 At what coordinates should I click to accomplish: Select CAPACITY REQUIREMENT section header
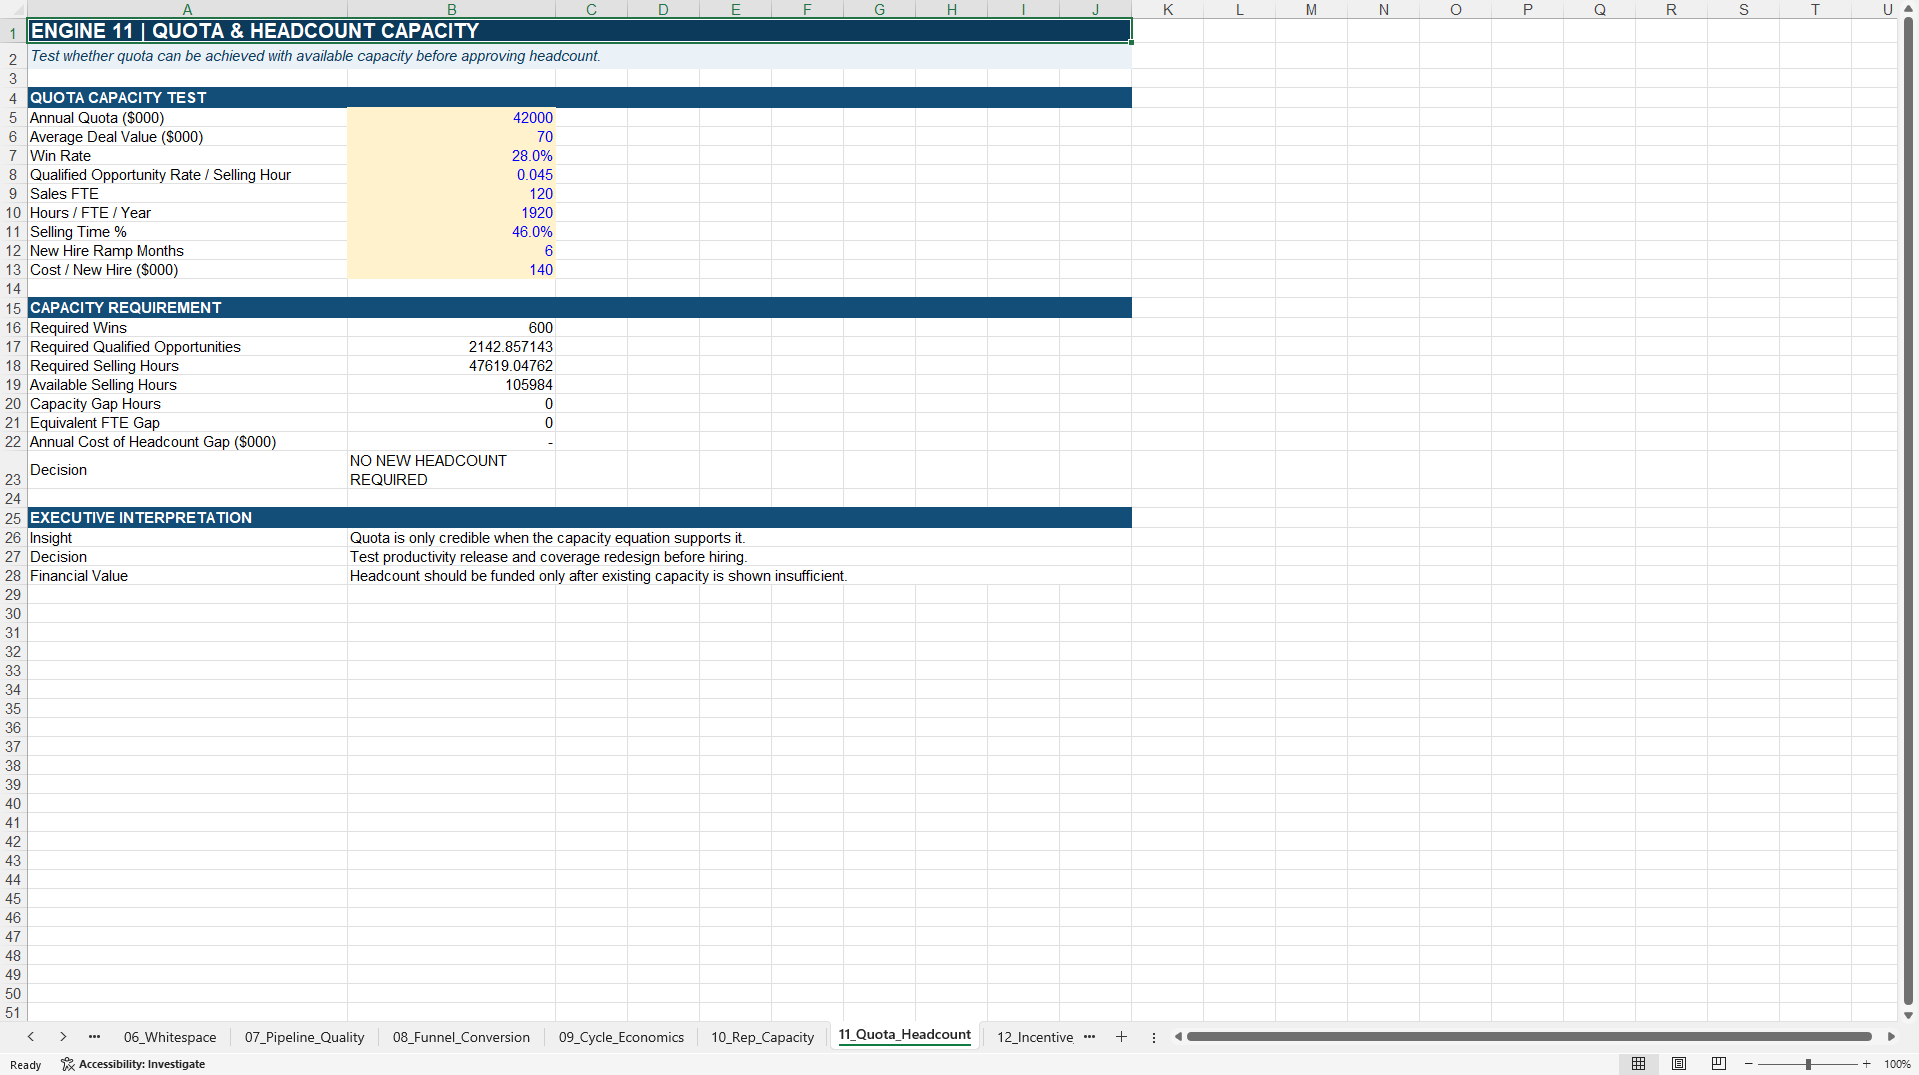579,308
